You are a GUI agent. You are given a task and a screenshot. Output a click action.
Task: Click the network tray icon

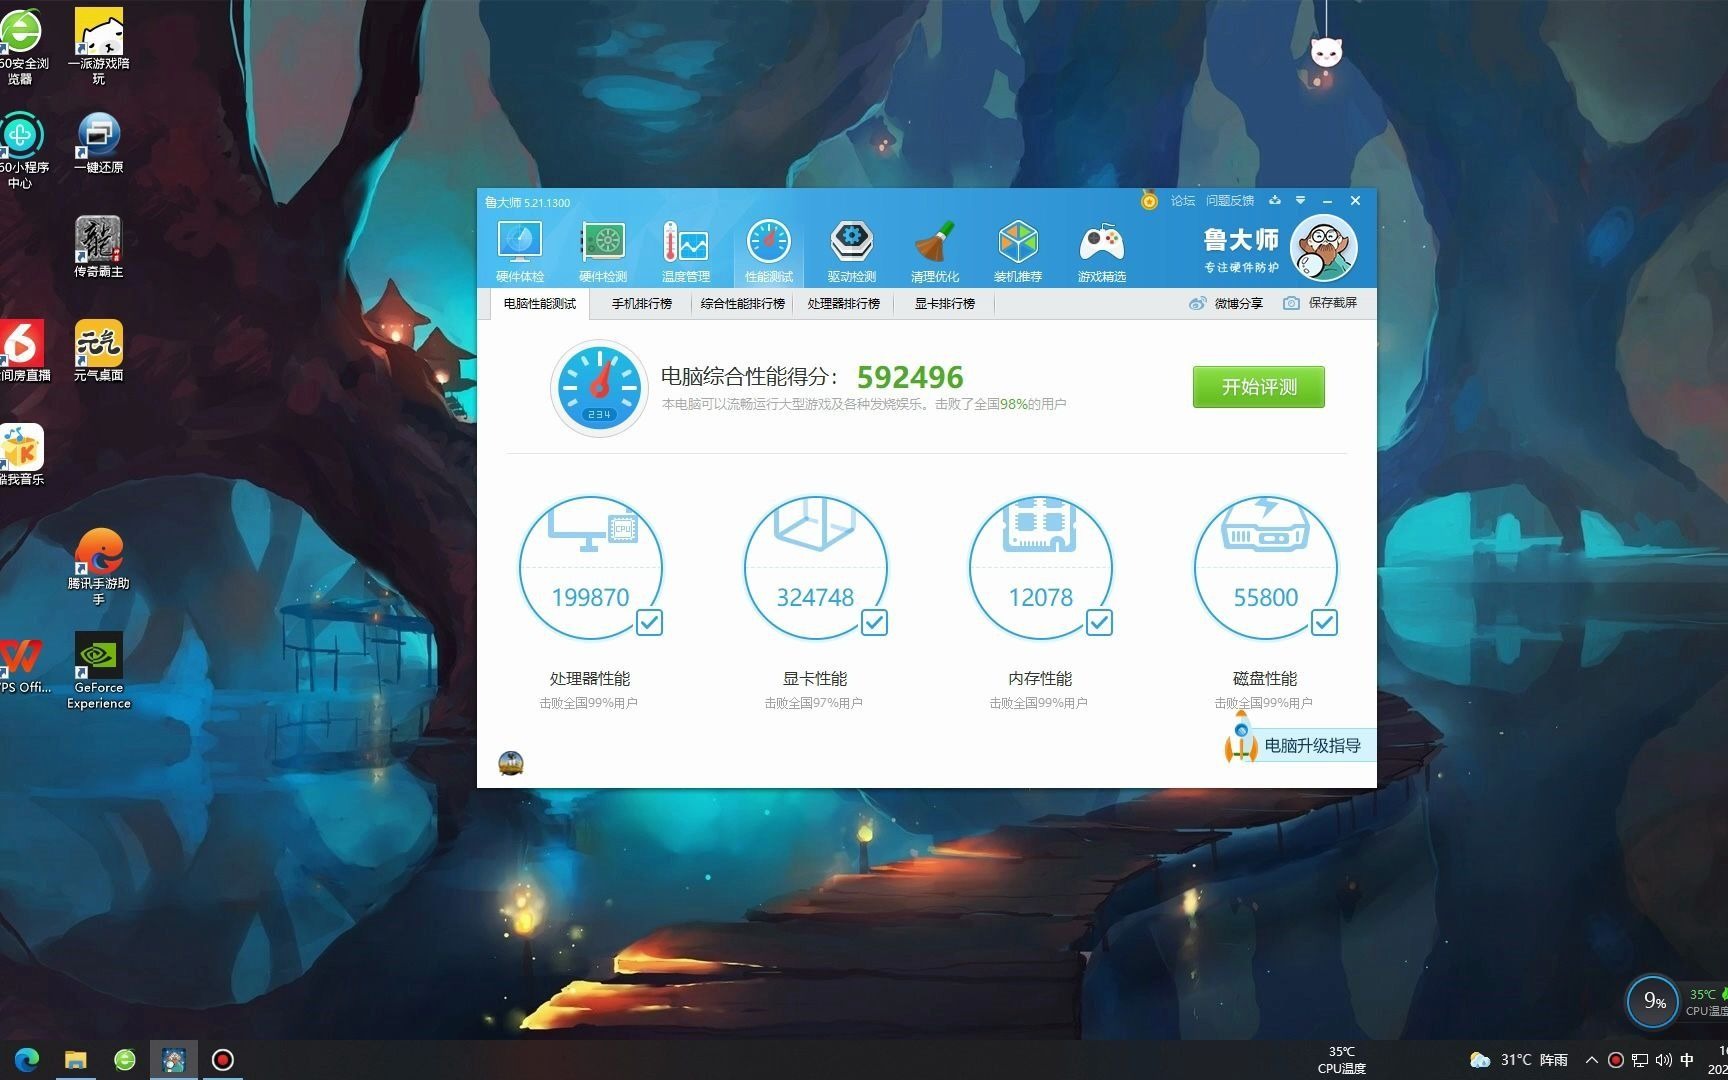1640,1060
